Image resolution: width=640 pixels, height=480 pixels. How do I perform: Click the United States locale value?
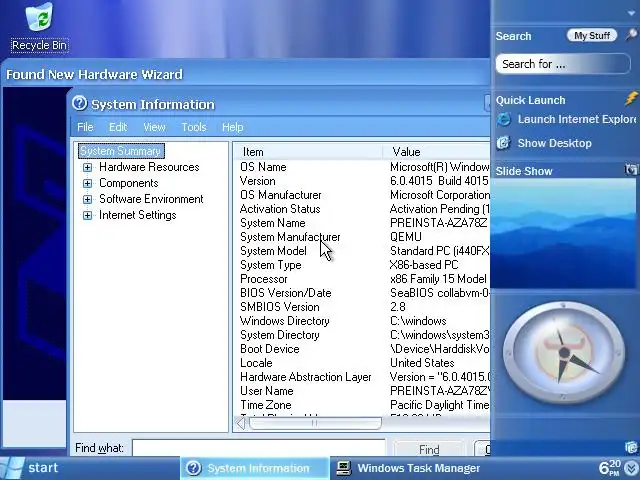[422, 363]
